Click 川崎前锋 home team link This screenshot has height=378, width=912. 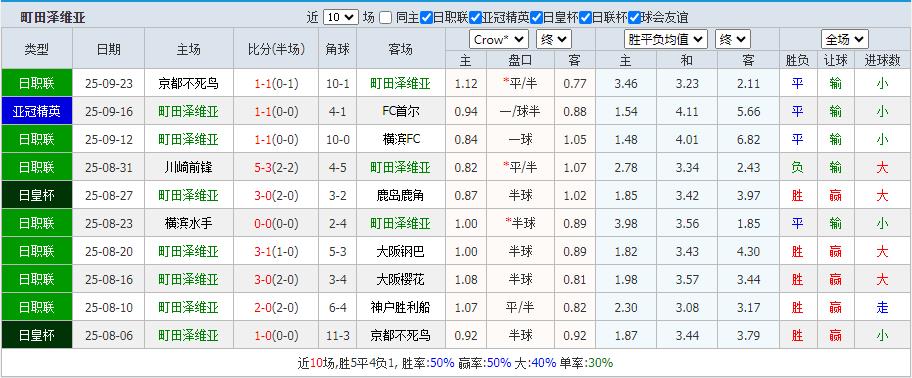pyautogui.click(x=188, y=167)
